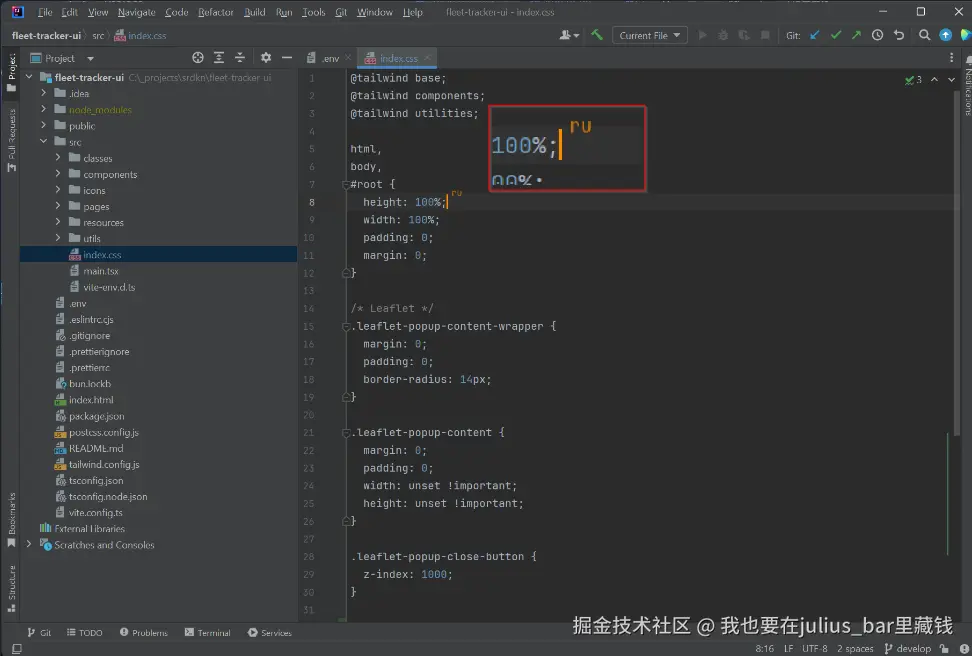Open the Git tool window button
Screen dimensions: 972x656
(38, 632)
